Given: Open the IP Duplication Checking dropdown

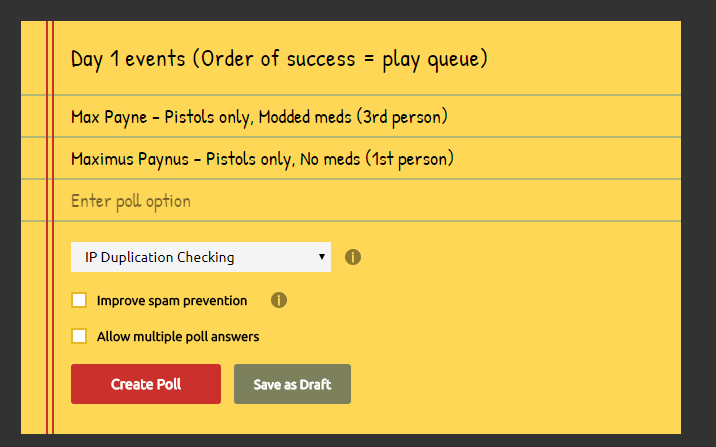Looking at the screenshot, I should click(201, 257).
